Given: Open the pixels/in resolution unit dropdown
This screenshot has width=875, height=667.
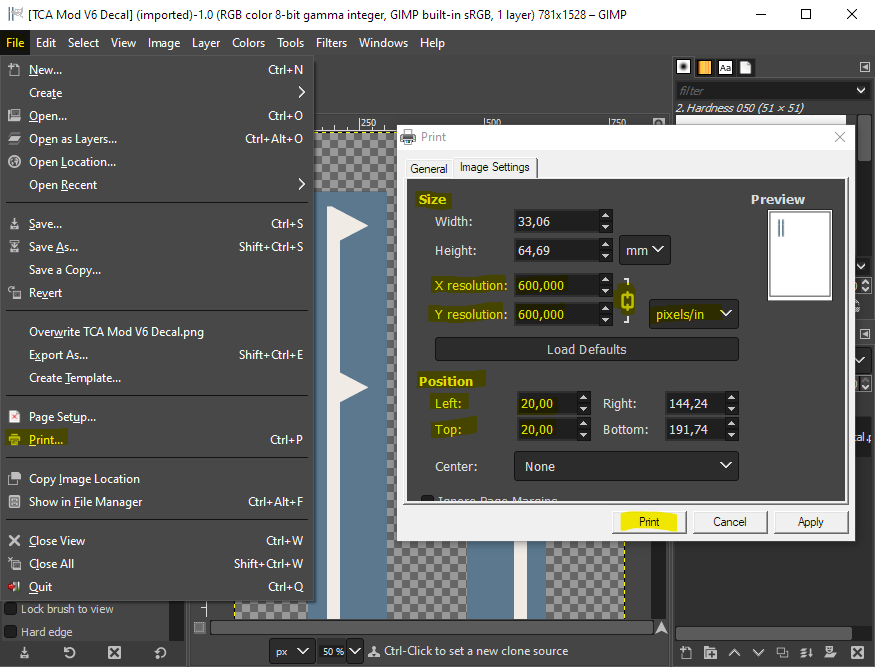Looking at the screenshot, I should (694, 314).
